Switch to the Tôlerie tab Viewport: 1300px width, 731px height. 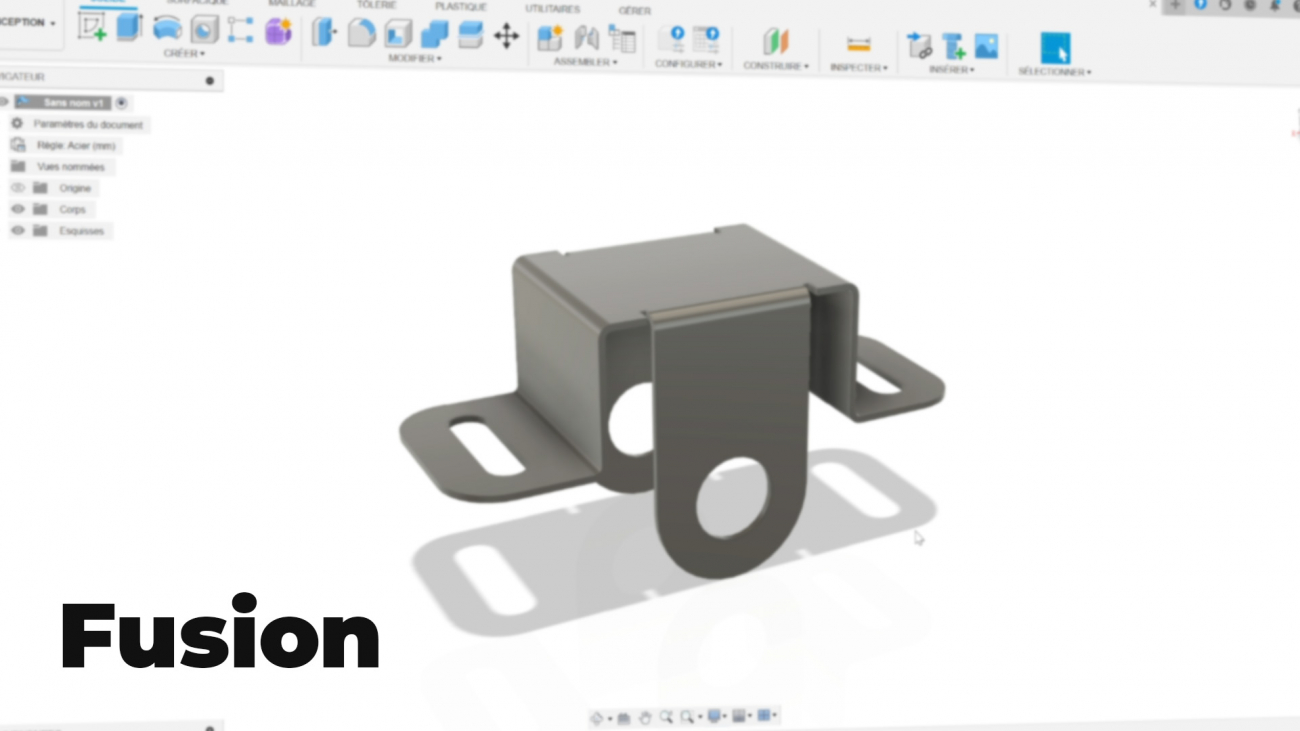376,5
